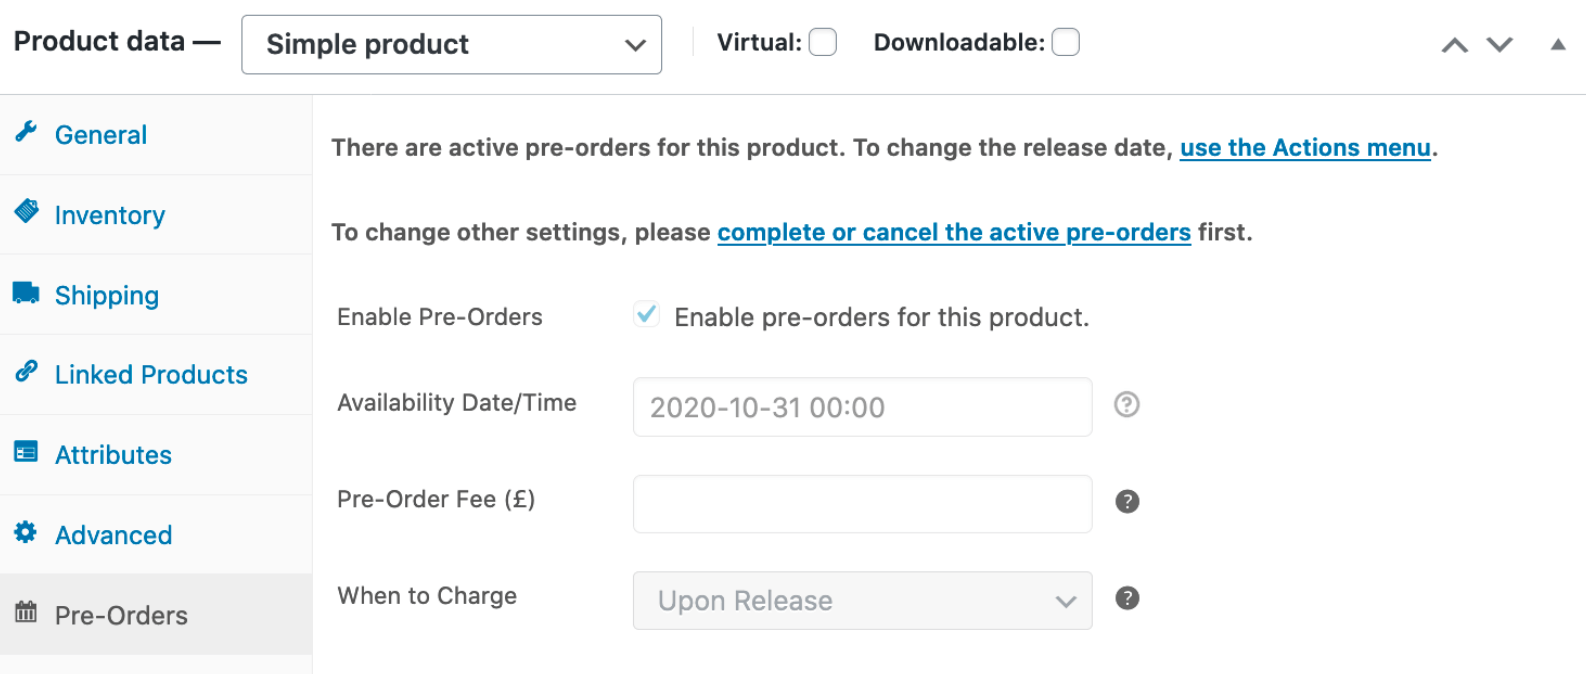Click the Inventory tag icon
The image size is (1586, 674).
[26, 212]
